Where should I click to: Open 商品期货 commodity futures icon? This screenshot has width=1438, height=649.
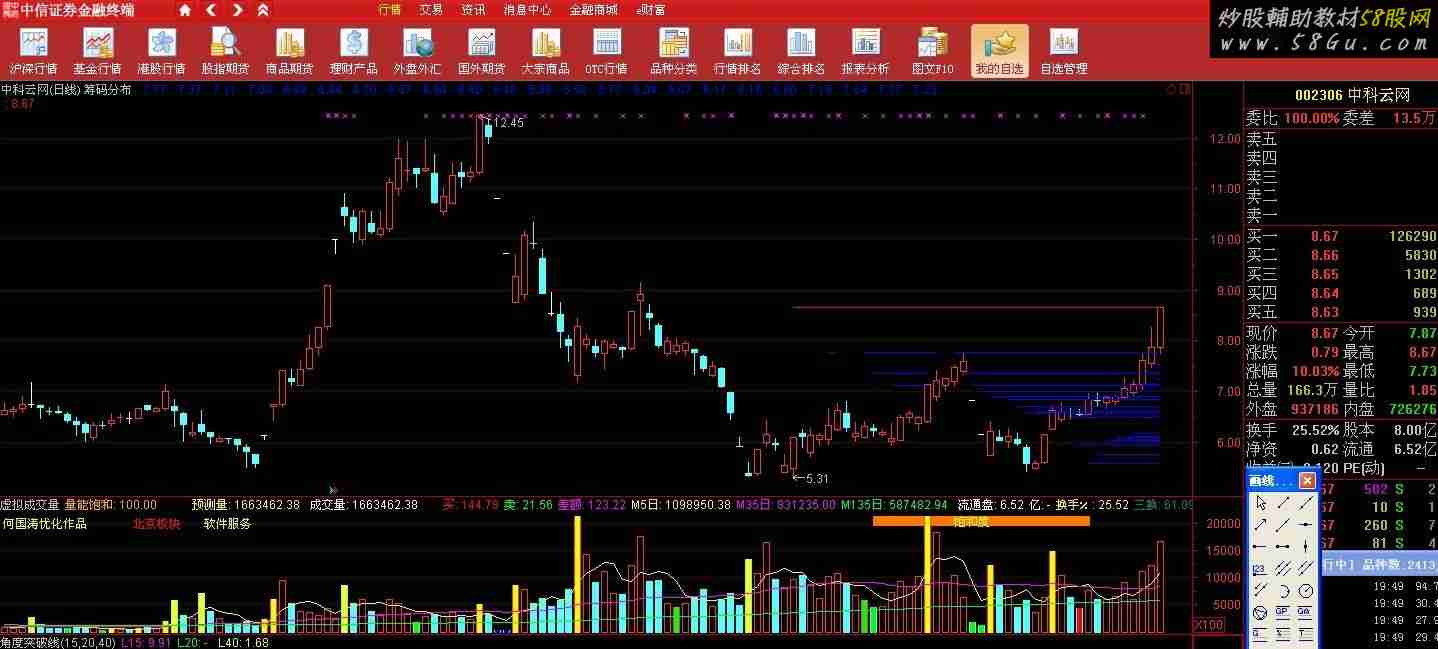[x=289, y=51]
